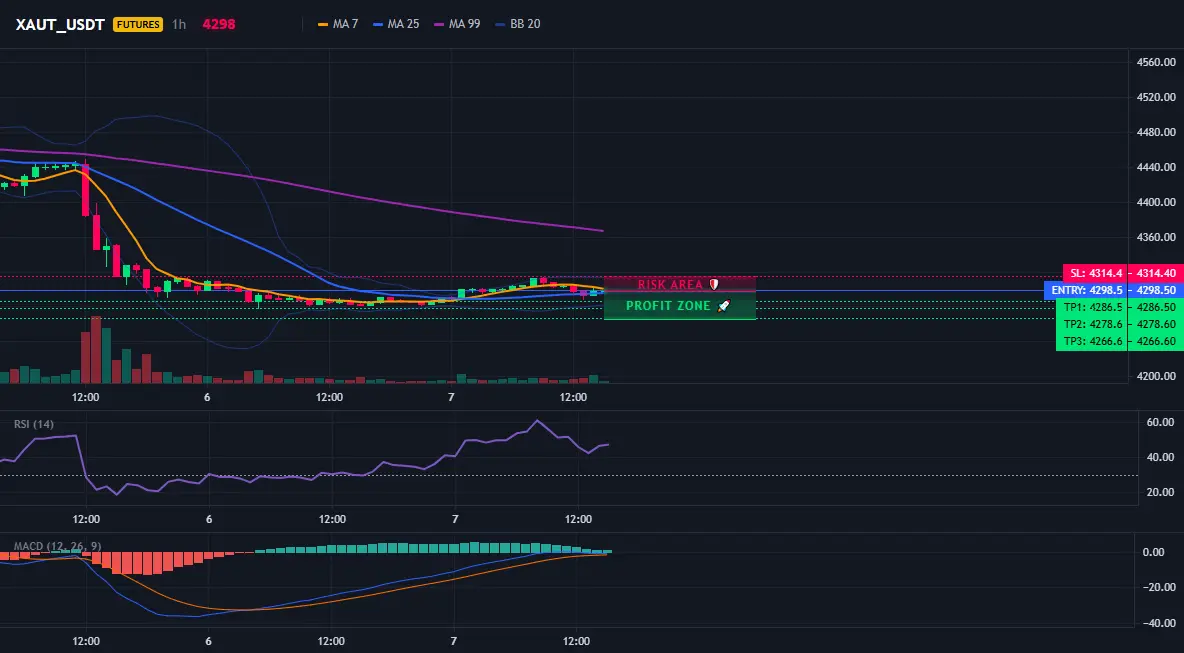Toggle the MA 25 legend item
Screen dimensions: 1184x653
click(x=396, y=24)
